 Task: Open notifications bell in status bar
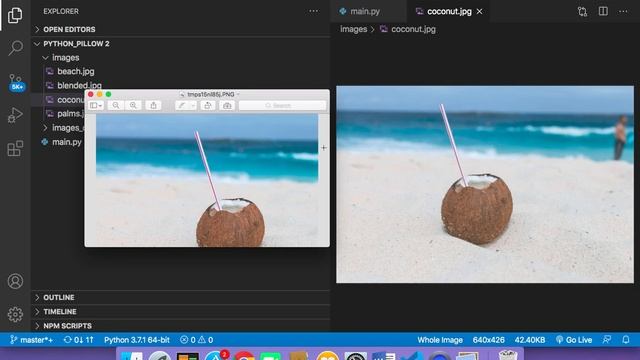tap(626, 340)
